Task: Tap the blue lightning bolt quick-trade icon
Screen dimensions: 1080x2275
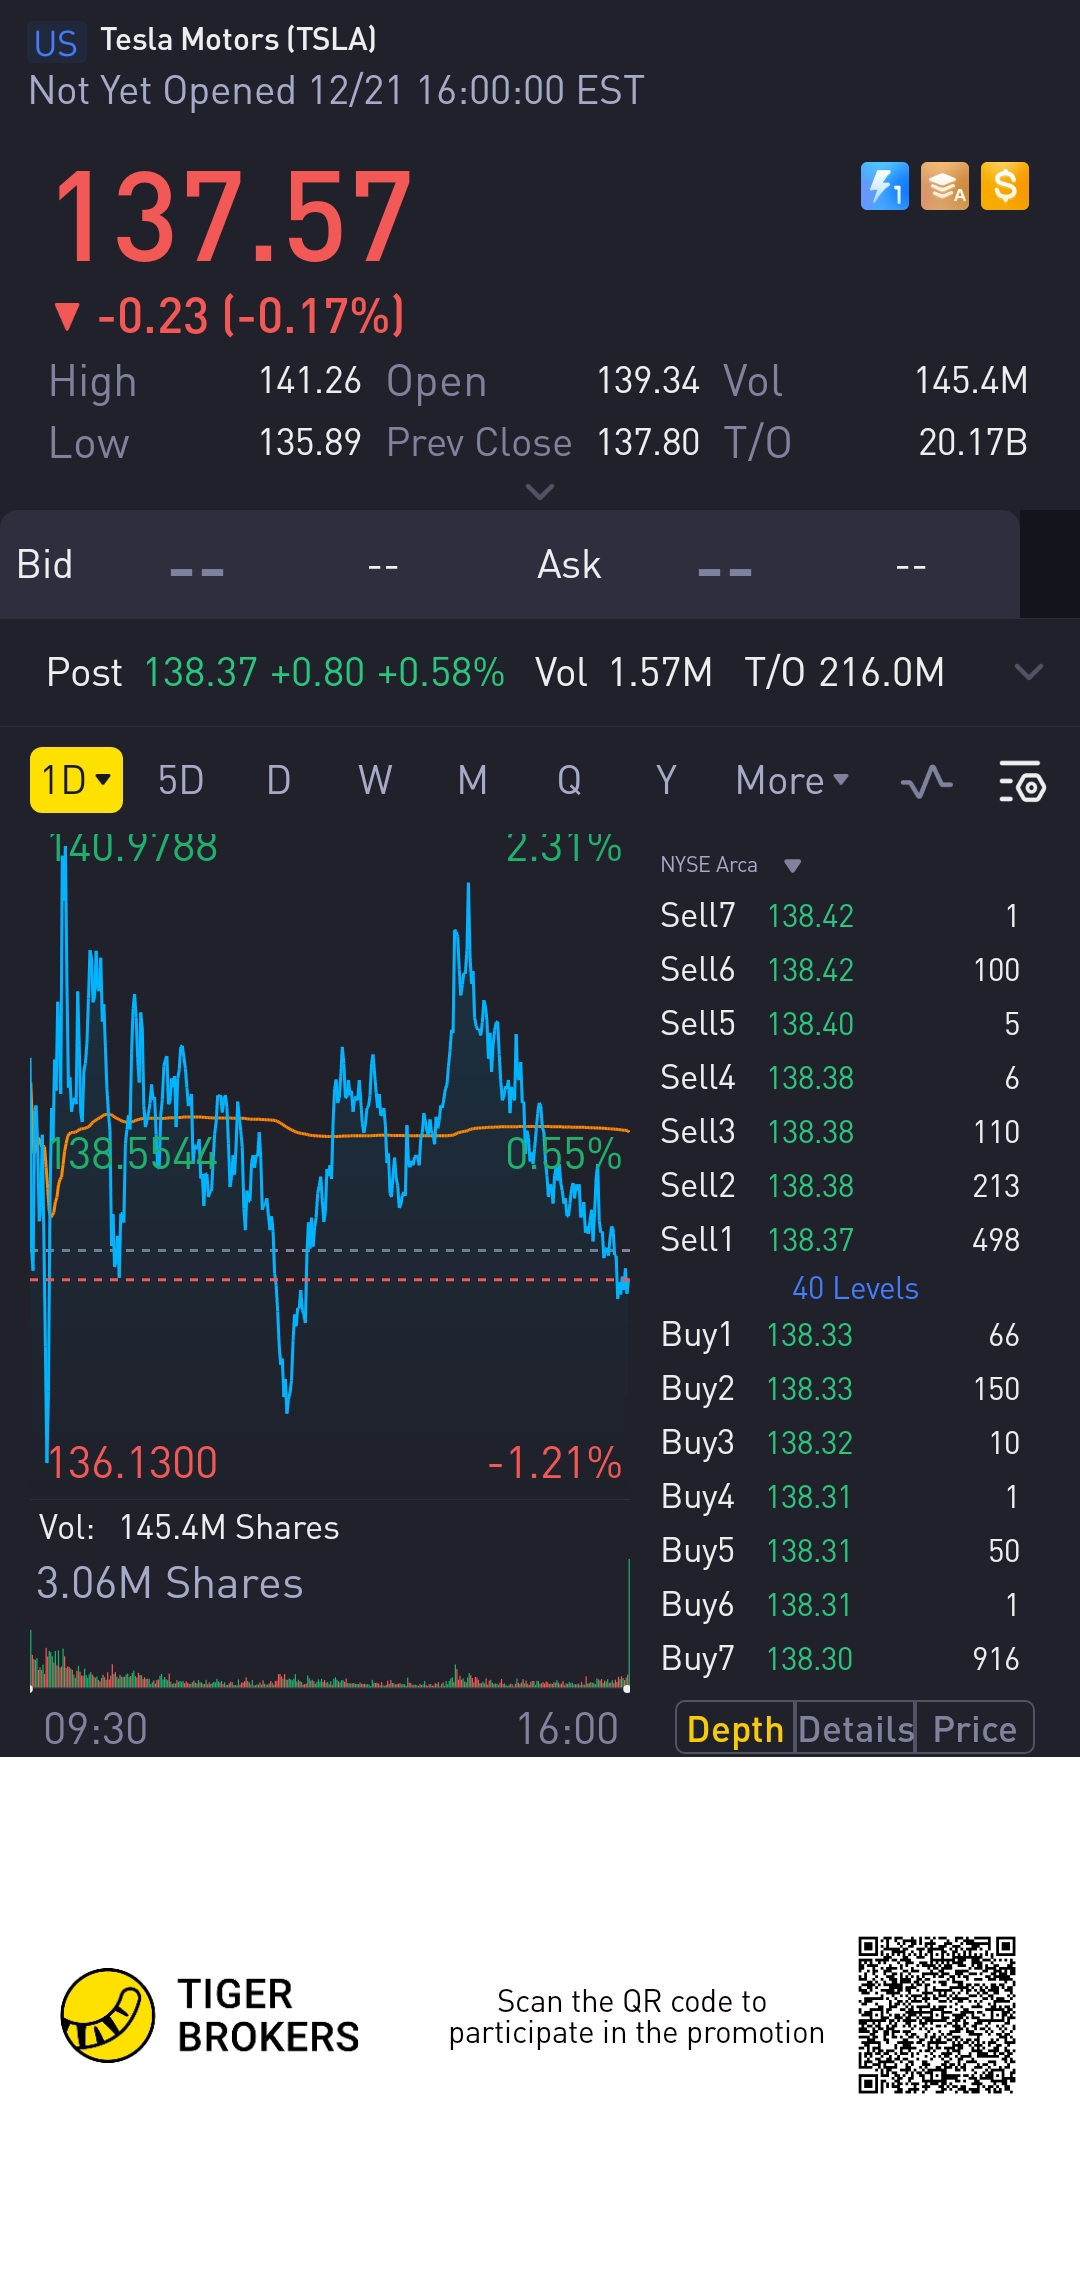Action: (x=885, y=186)
